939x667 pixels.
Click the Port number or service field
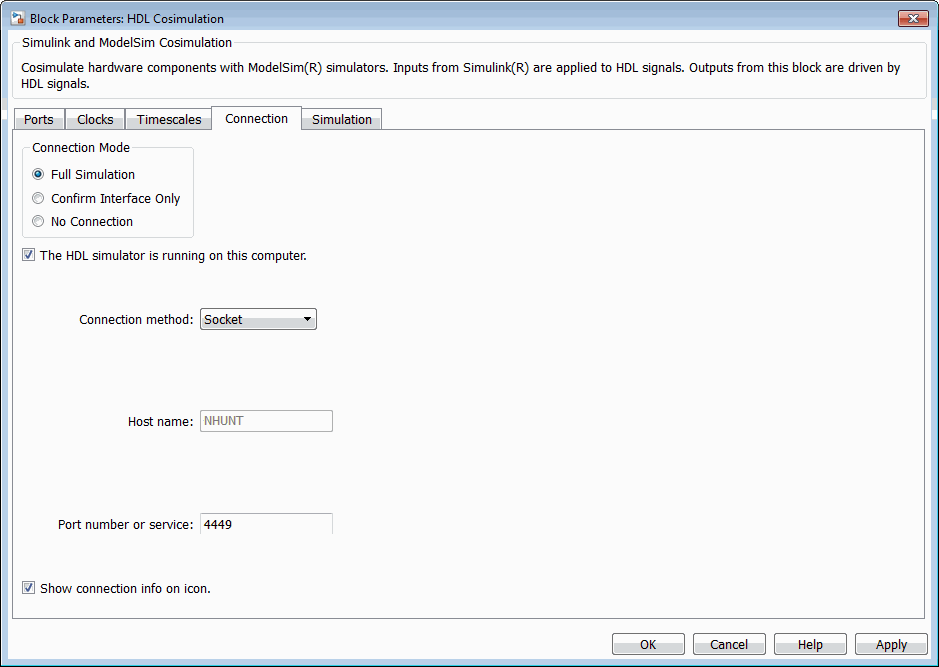(x=266, y=524)
